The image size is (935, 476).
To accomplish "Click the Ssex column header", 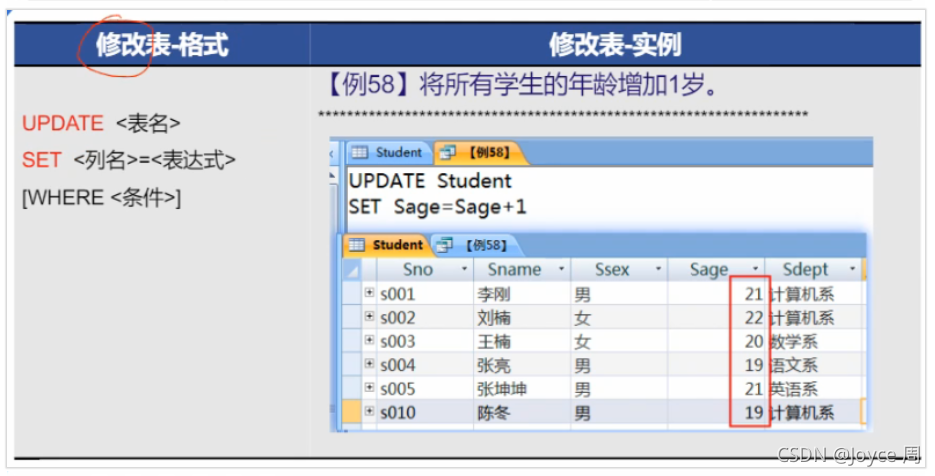I will click(620, 270).
